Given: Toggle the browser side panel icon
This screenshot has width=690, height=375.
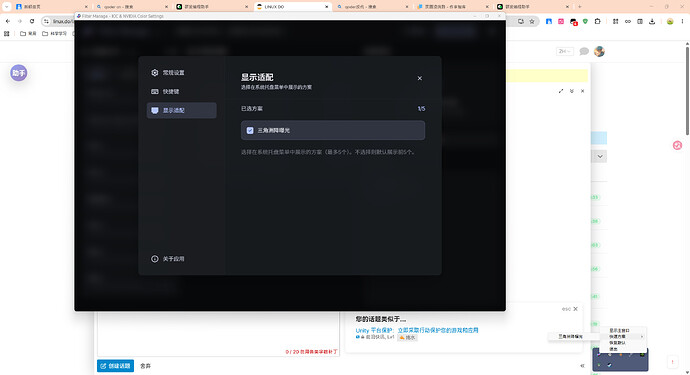Looking at the screenshot, I should (x=640, y=21).
